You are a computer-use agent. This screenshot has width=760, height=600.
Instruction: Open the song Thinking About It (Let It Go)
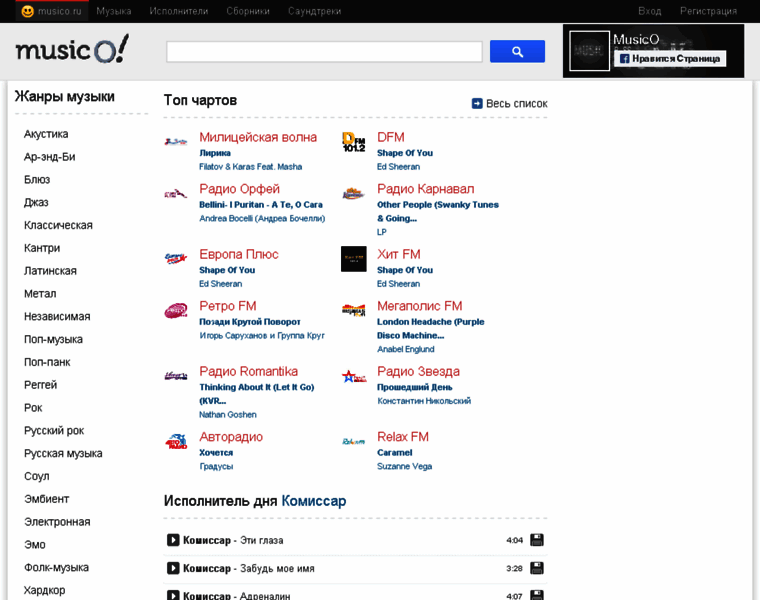(x=256, y=394)
